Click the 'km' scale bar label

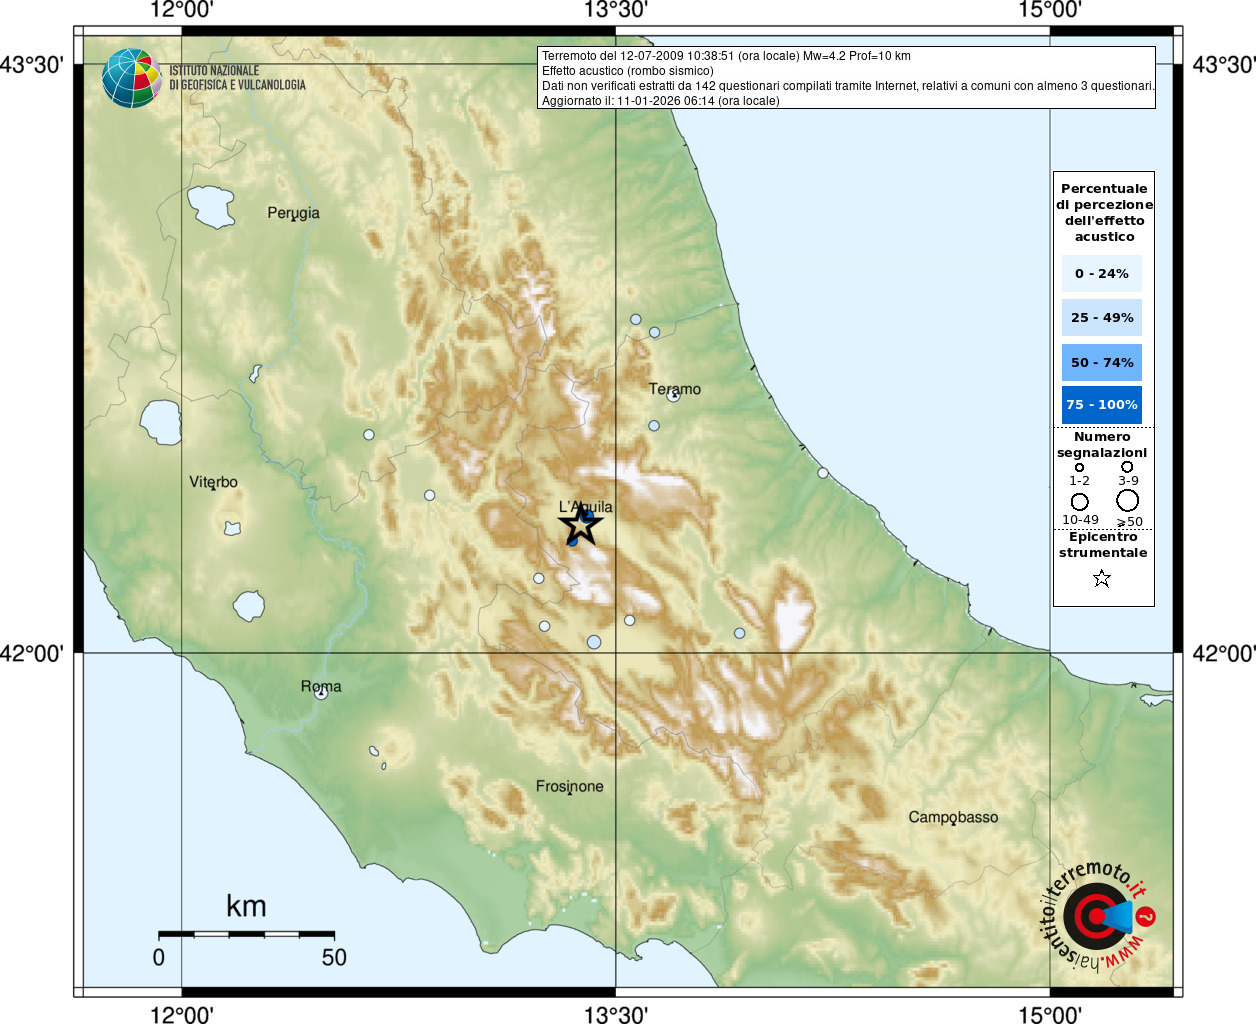point(246,906)
